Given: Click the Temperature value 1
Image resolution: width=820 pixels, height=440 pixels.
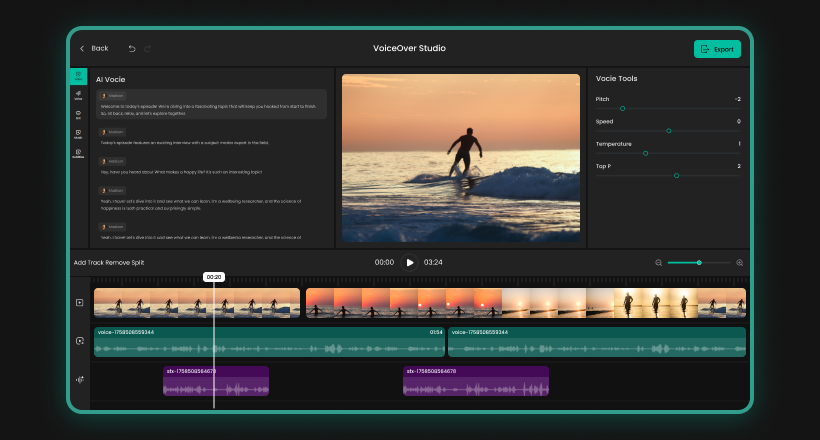Looking at the screenshot, I should [x=739, y=143].
